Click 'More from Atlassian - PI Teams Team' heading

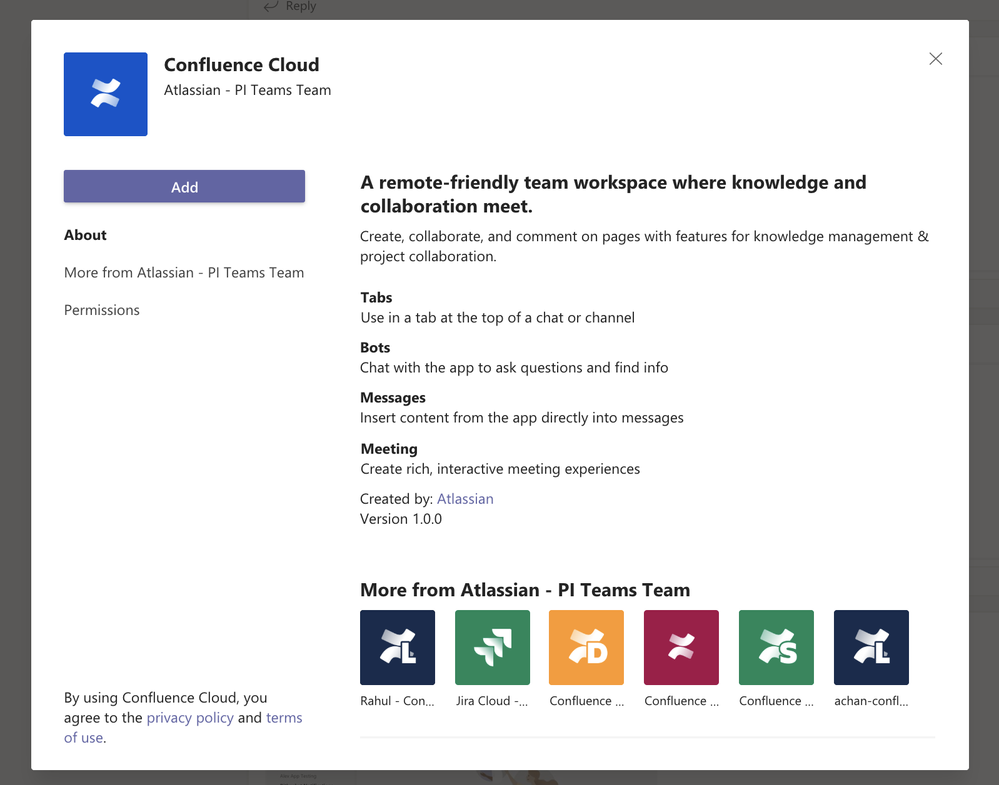pyautogui.click(x=525, y=590)
